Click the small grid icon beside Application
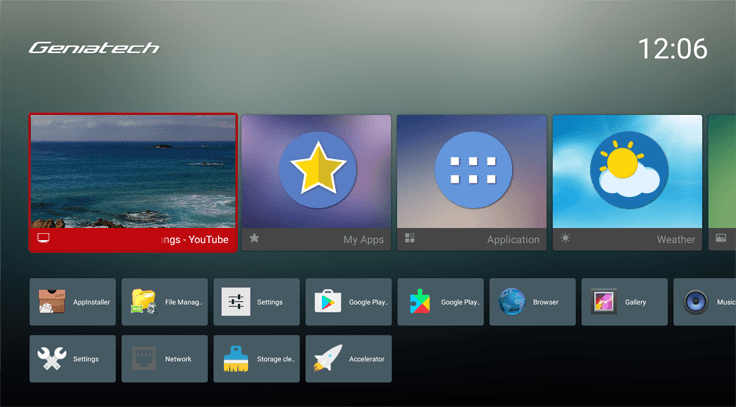The height and width of the screenshot is (407, 736). pos(410,238)
